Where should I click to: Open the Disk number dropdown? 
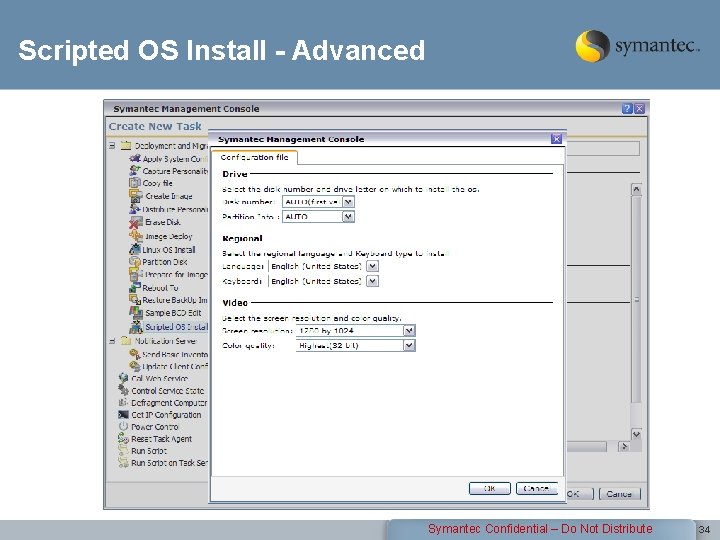pos(349,202)
